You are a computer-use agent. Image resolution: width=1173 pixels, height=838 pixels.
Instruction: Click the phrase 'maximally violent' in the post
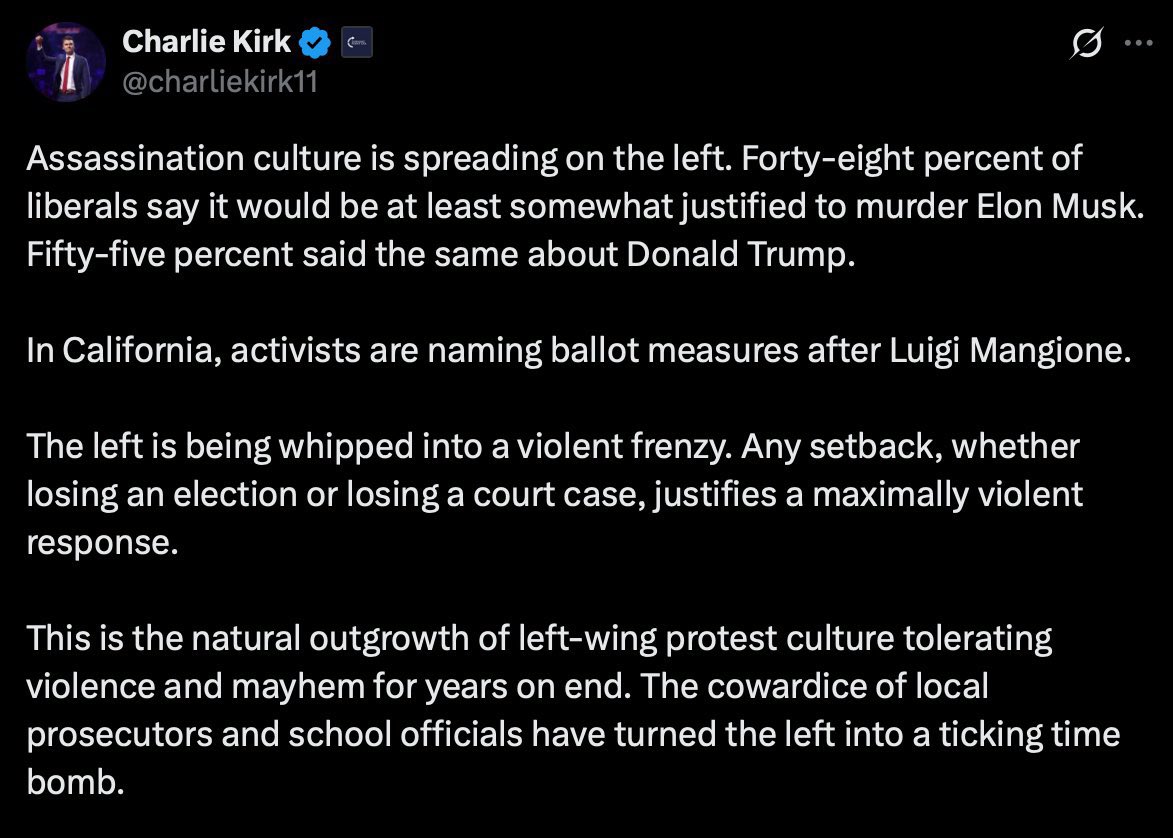[x=947, y=495]
